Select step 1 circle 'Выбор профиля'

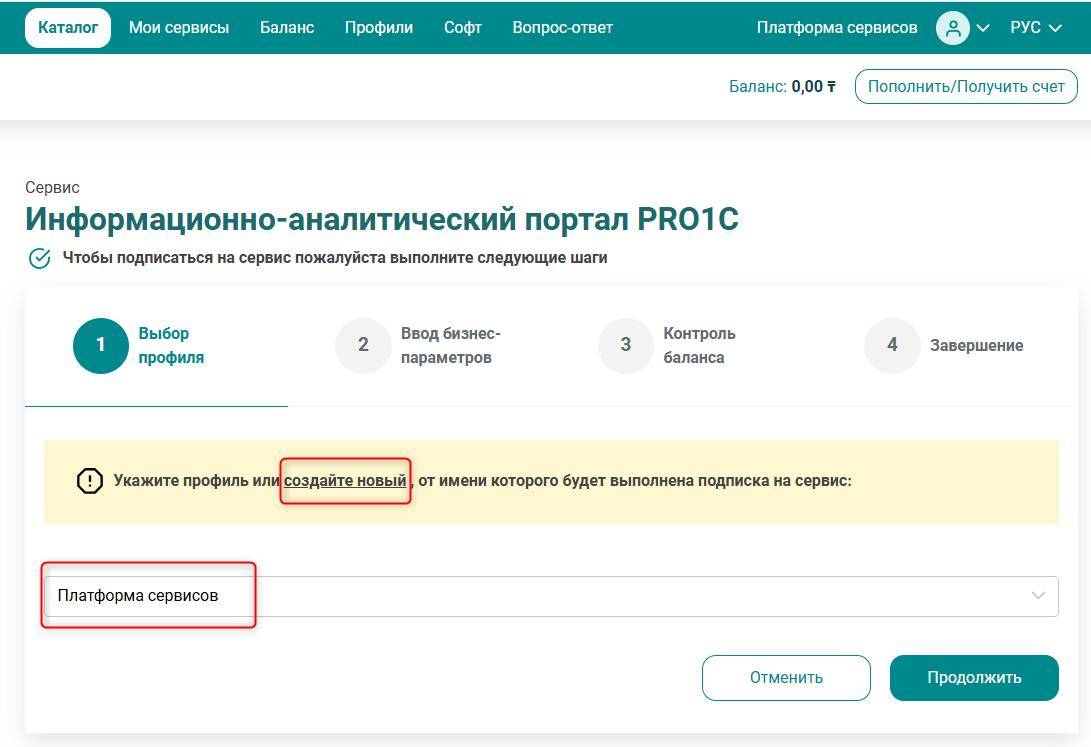(x=100, y=346)
